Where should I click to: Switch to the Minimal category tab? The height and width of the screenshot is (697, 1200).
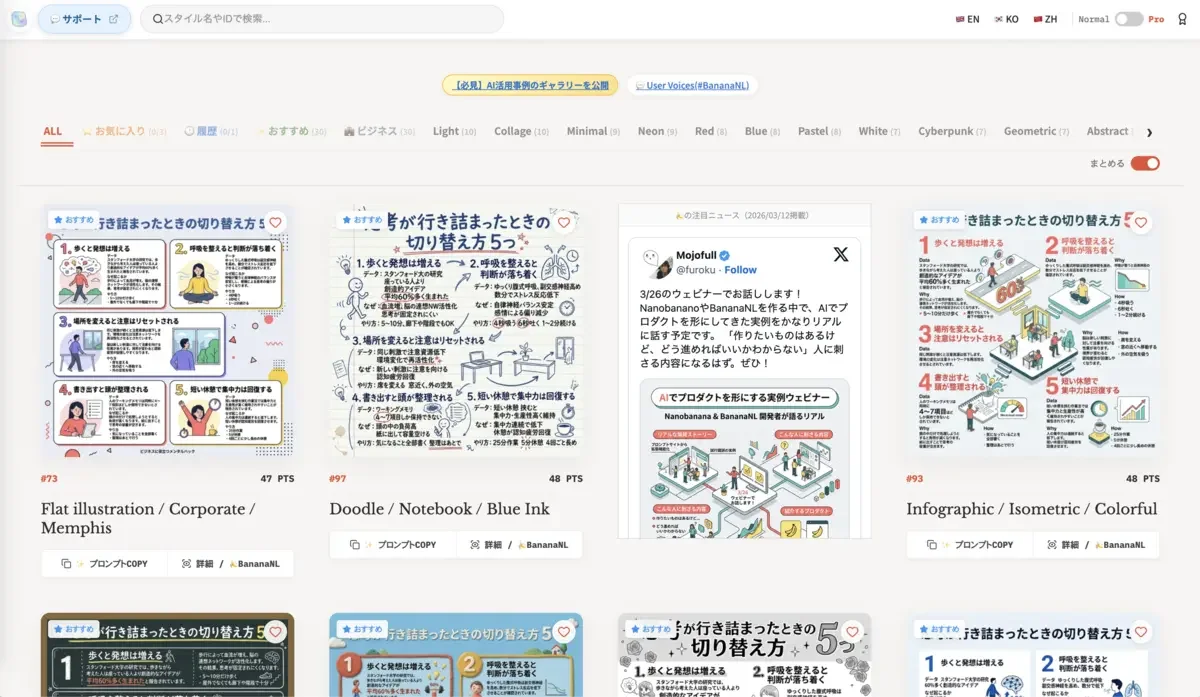(x=592, y=131)
